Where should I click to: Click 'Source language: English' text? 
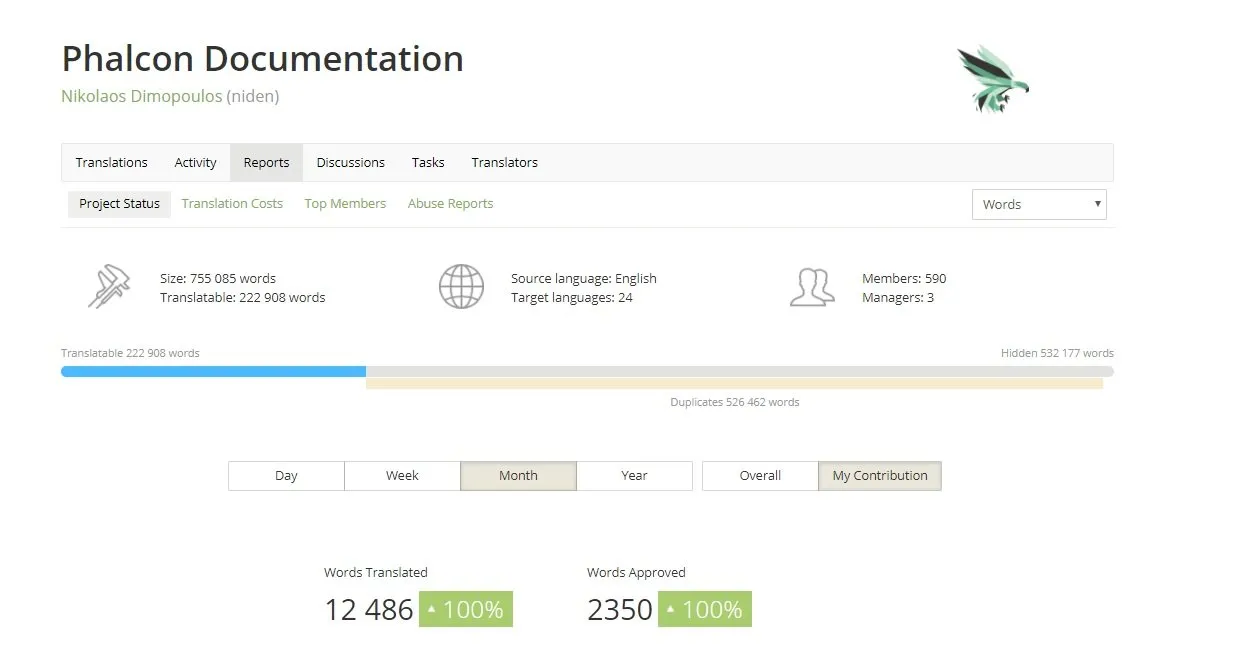(x=584, y=279)
